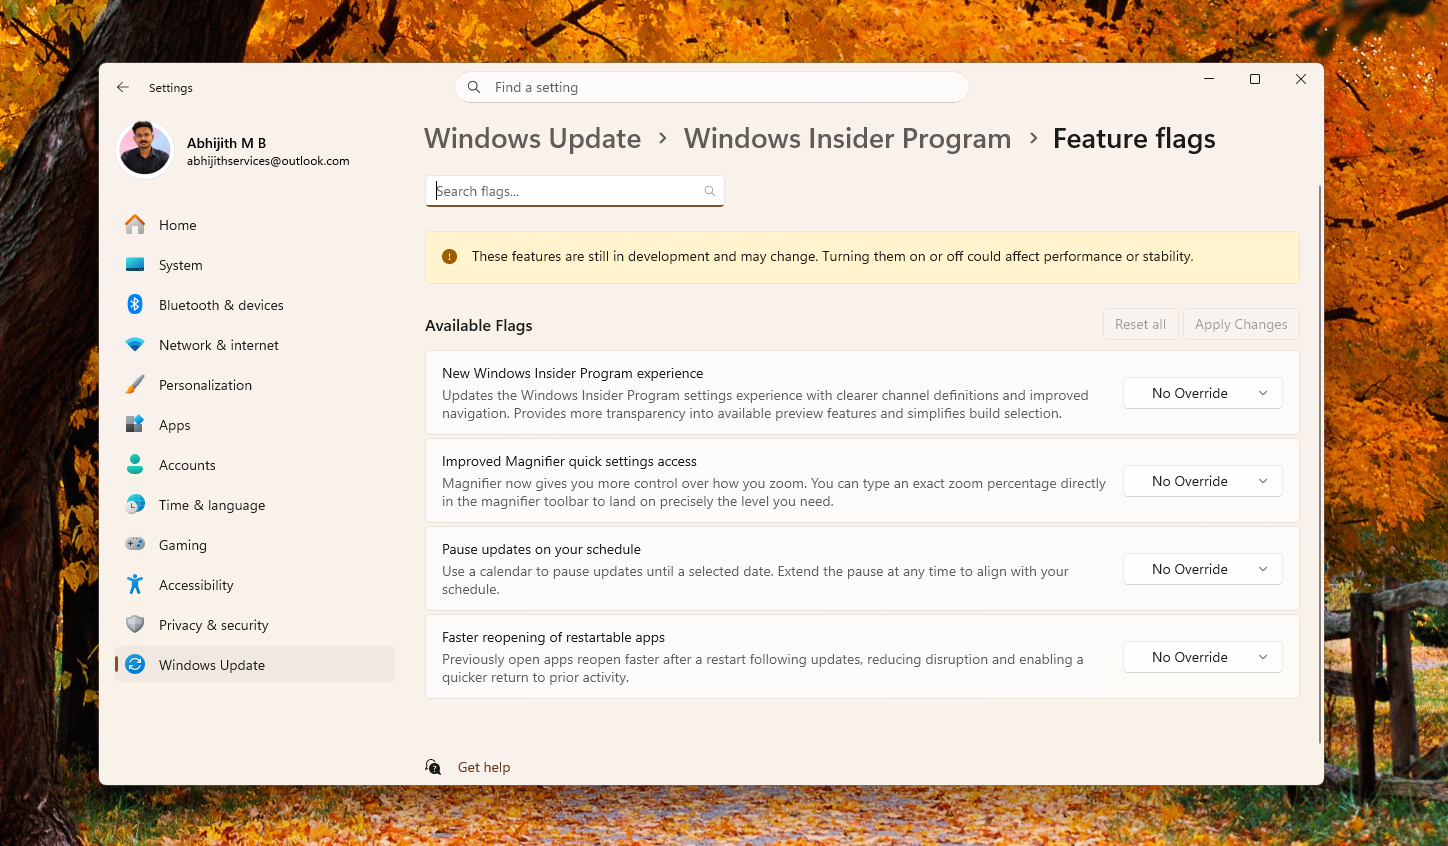Open Home in the sidebar
The image size is (1448, 846).
click(255, 225)
